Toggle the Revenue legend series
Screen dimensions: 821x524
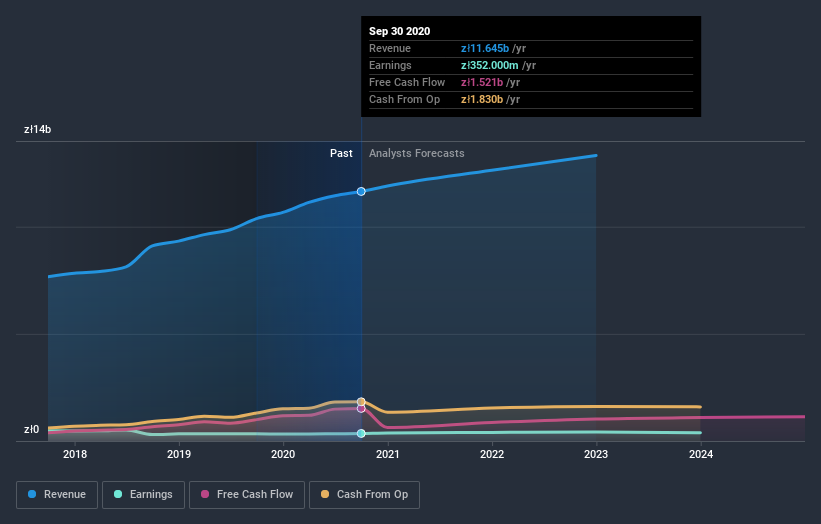pos(57,495)
